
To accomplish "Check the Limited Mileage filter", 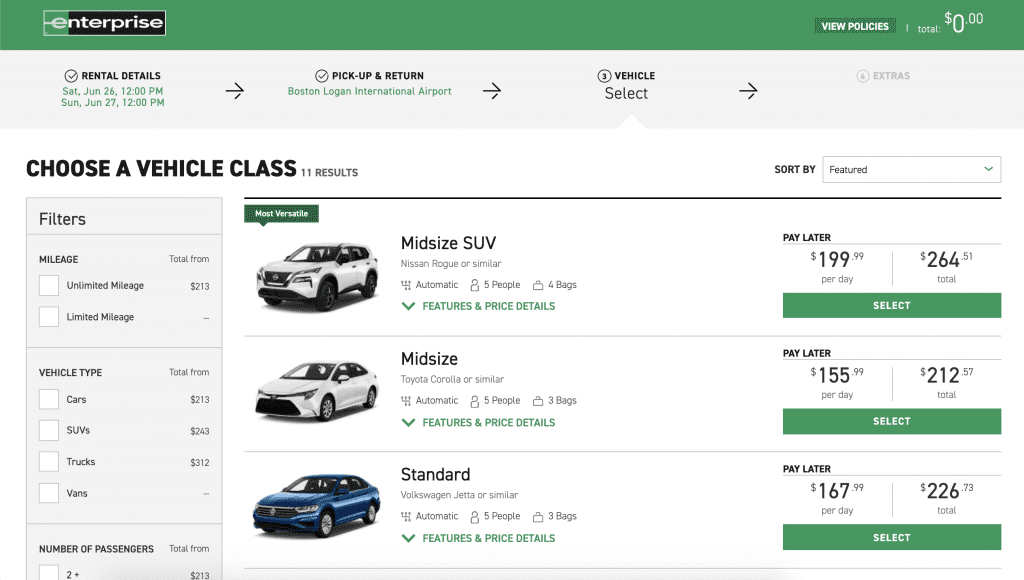I will point(49,317).
